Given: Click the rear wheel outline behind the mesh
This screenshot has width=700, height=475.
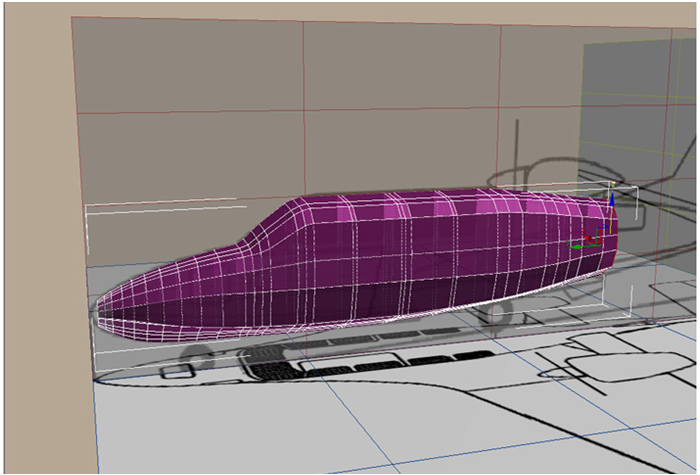Looking at the screenshot, I should [x=497, y=314].
